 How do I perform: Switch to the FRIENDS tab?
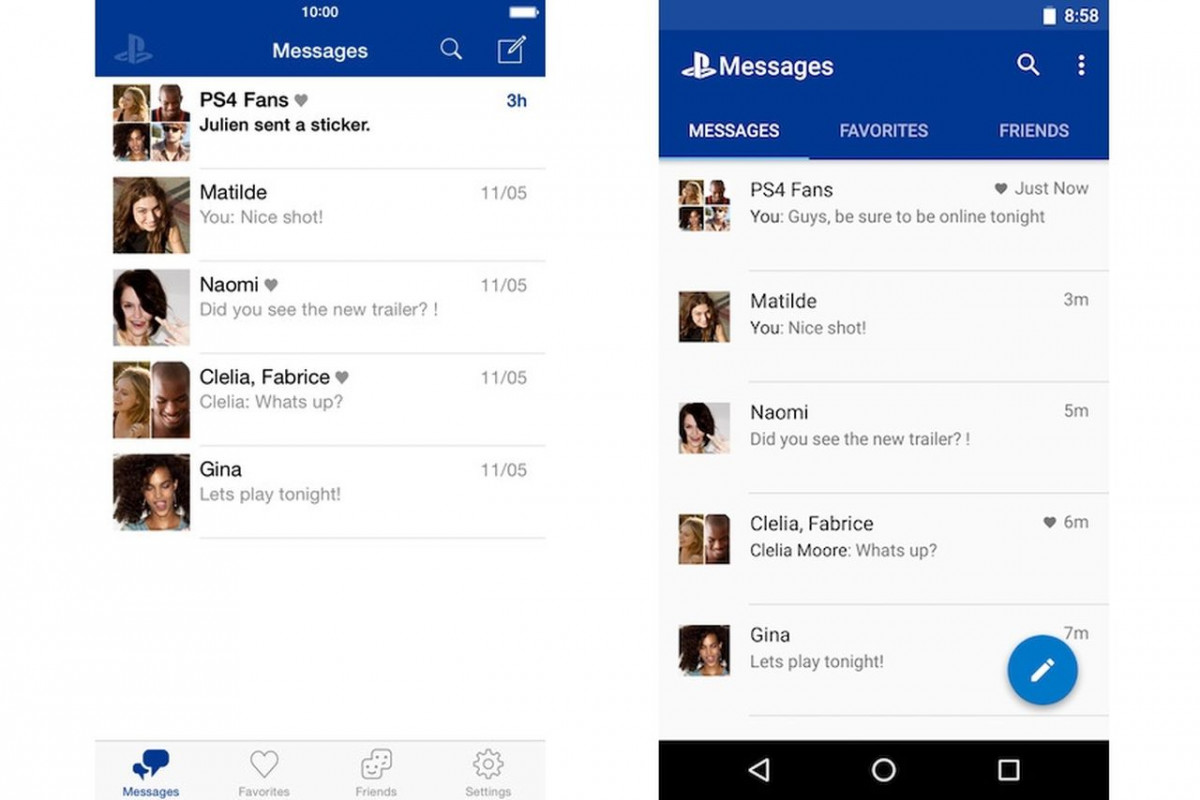(1033, 130)
